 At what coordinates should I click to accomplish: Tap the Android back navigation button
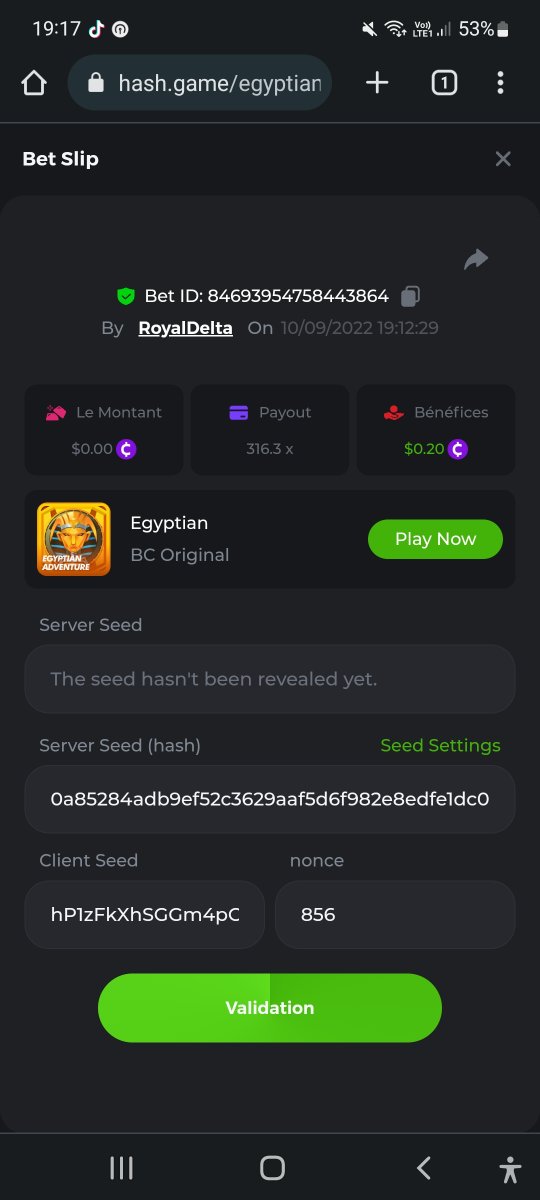424,1167
